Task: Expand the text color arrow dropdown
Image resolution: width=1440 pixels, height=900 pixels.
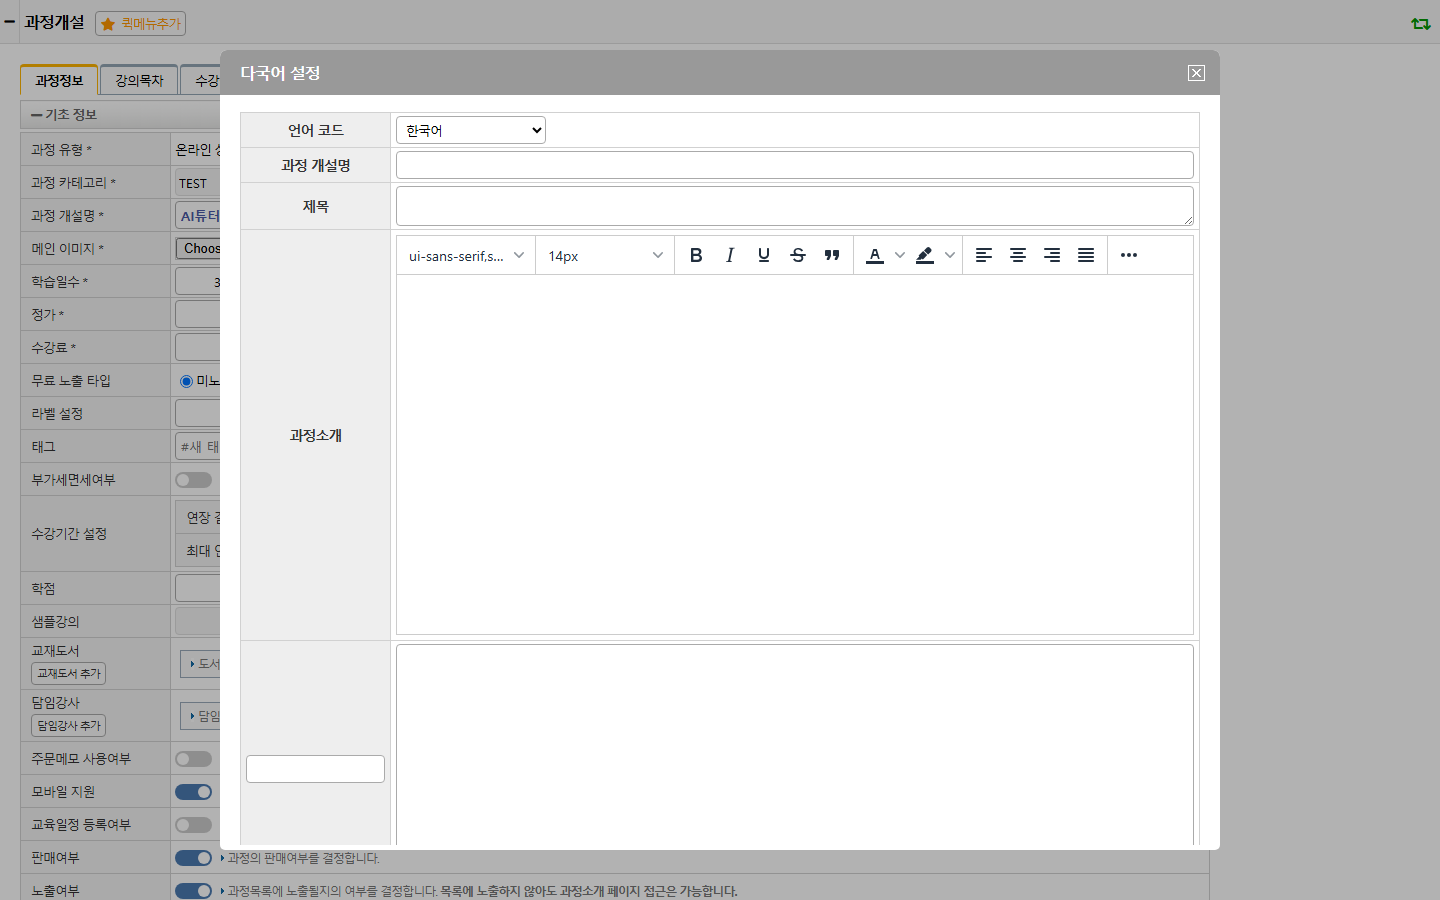Action: point(900,255)
